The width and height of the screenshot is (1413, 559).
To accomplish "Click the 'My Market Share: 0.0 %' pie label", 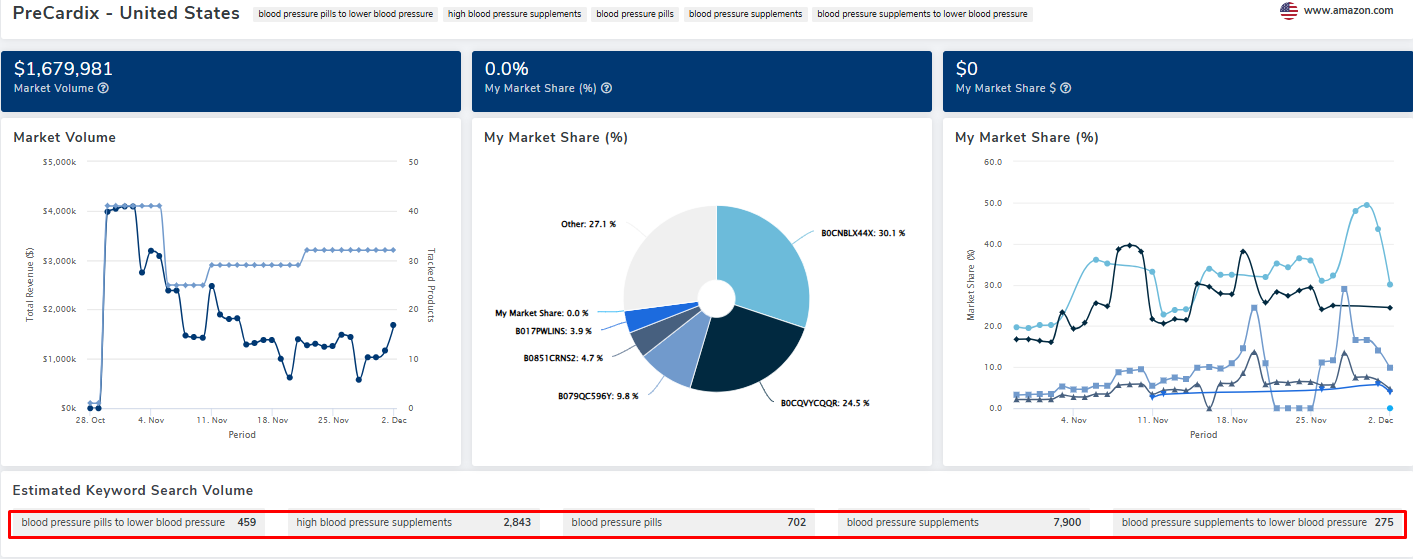I will coord(542,313).
